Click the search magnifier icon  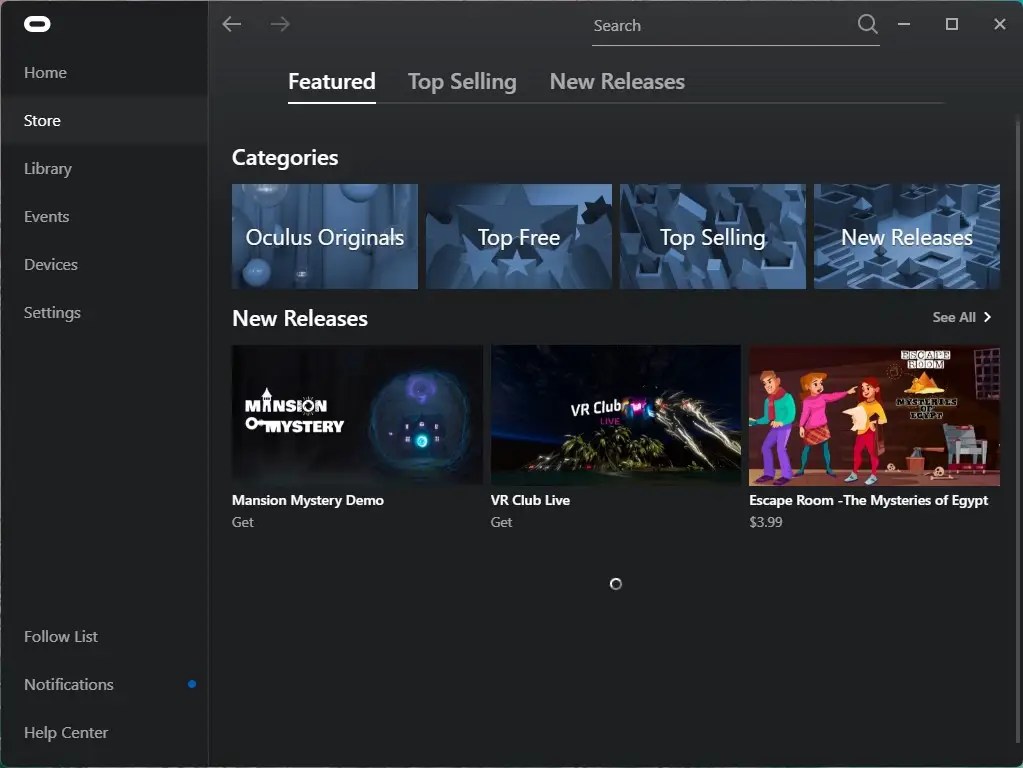(x=866, y=24)
